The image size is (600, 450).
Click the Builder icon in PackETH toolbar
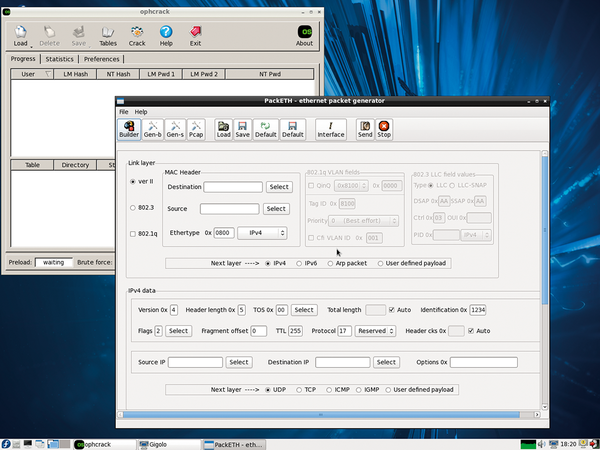129,128
